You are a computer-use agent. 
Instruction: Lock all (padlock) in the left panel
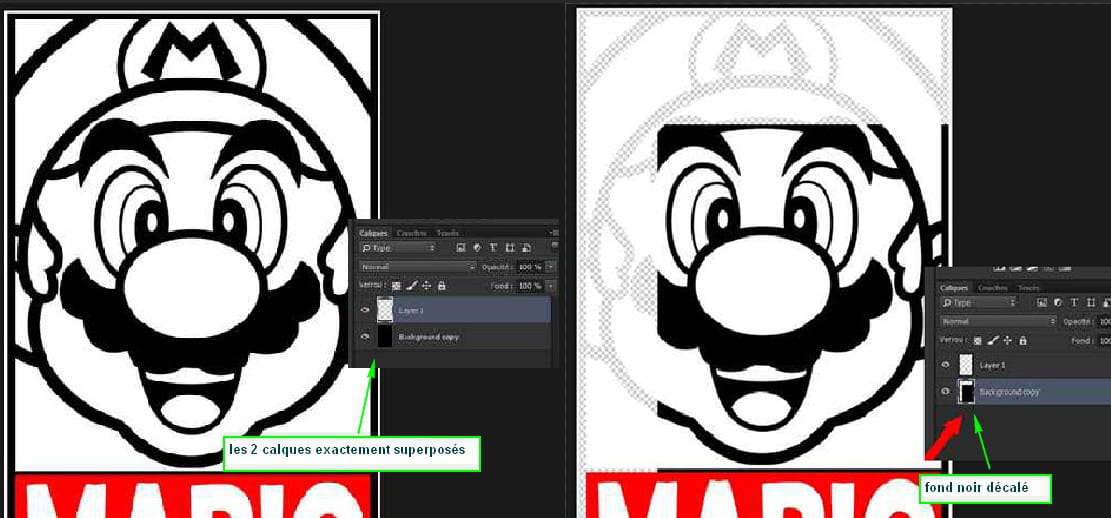point(441,285)
